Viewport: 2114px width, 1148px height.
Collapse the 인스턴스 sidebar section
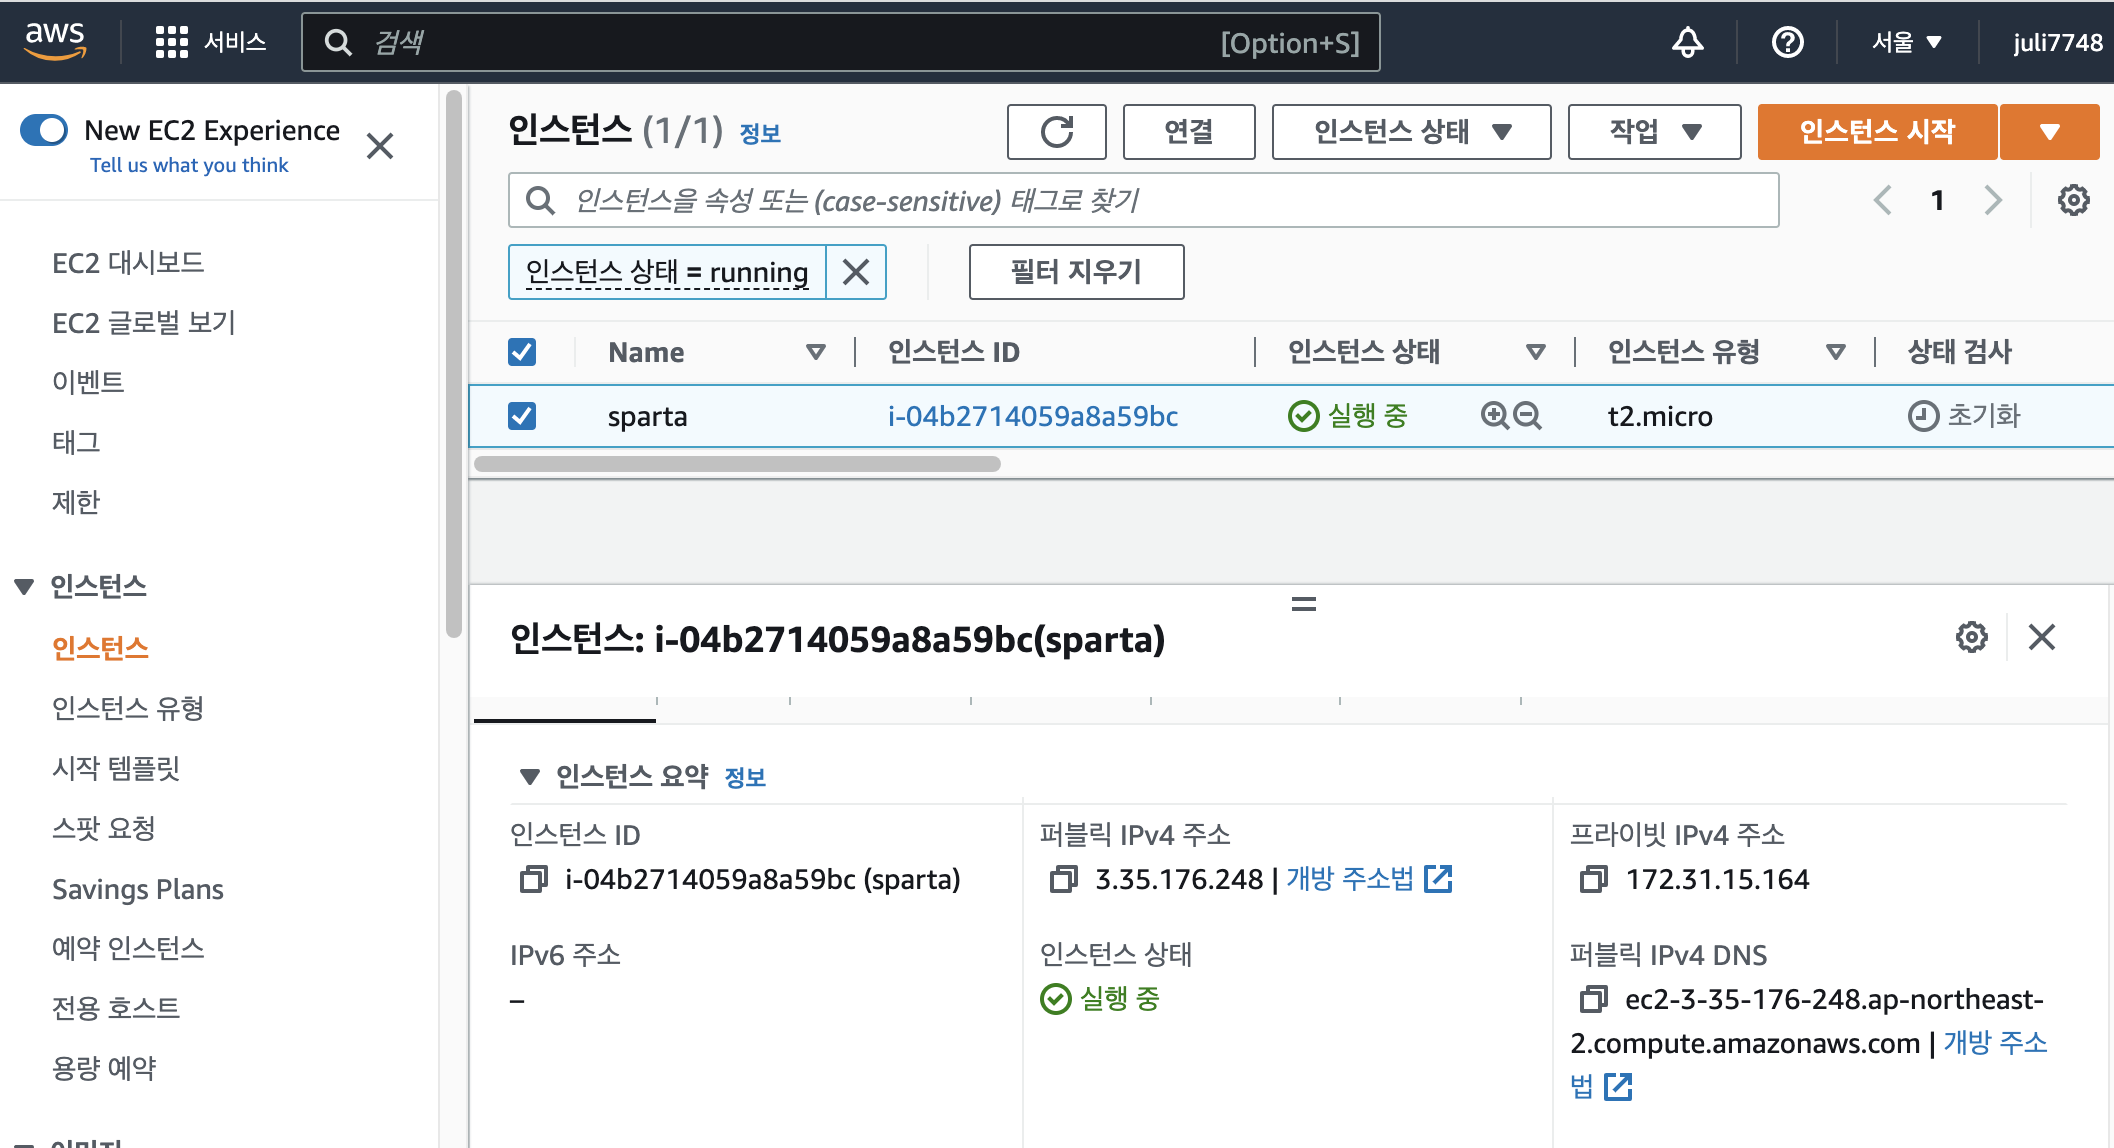coord(24,587)
